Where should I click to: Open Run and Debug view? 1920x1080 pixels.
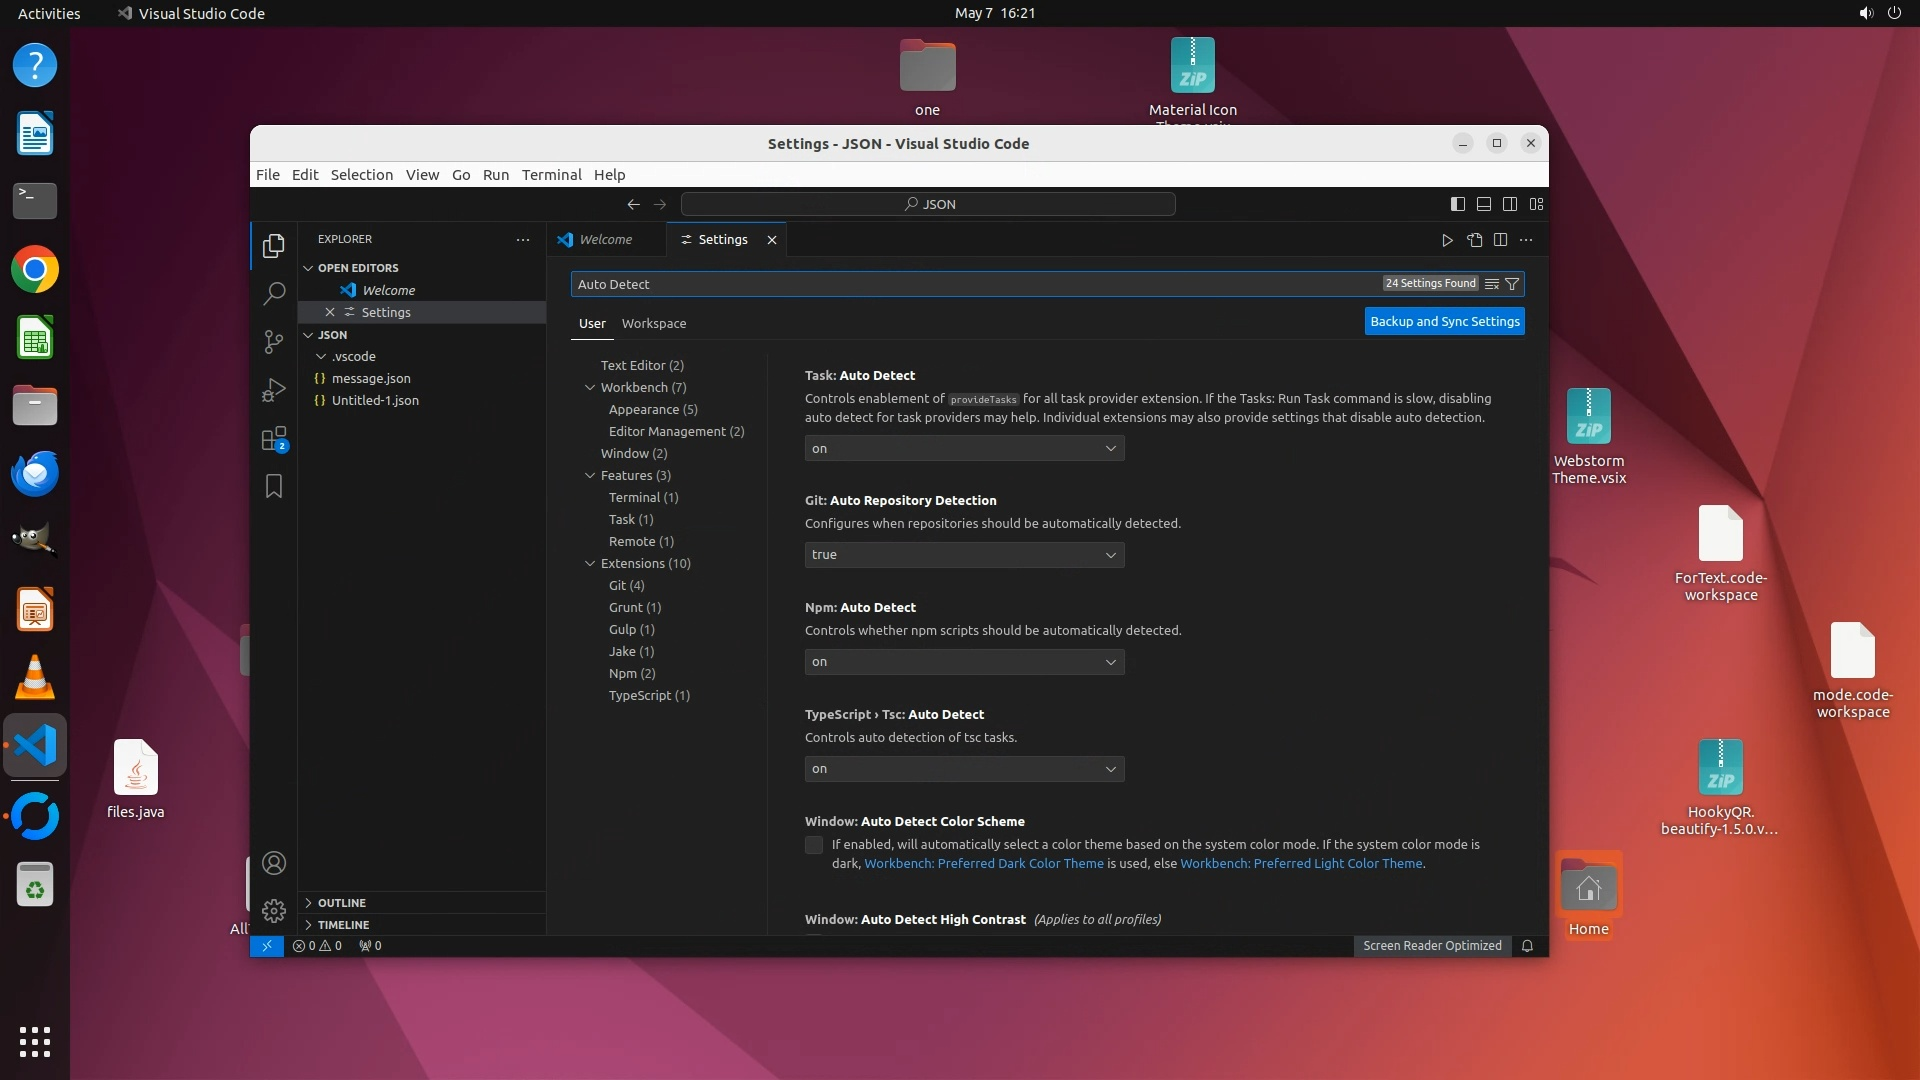(x=273, y=391)
